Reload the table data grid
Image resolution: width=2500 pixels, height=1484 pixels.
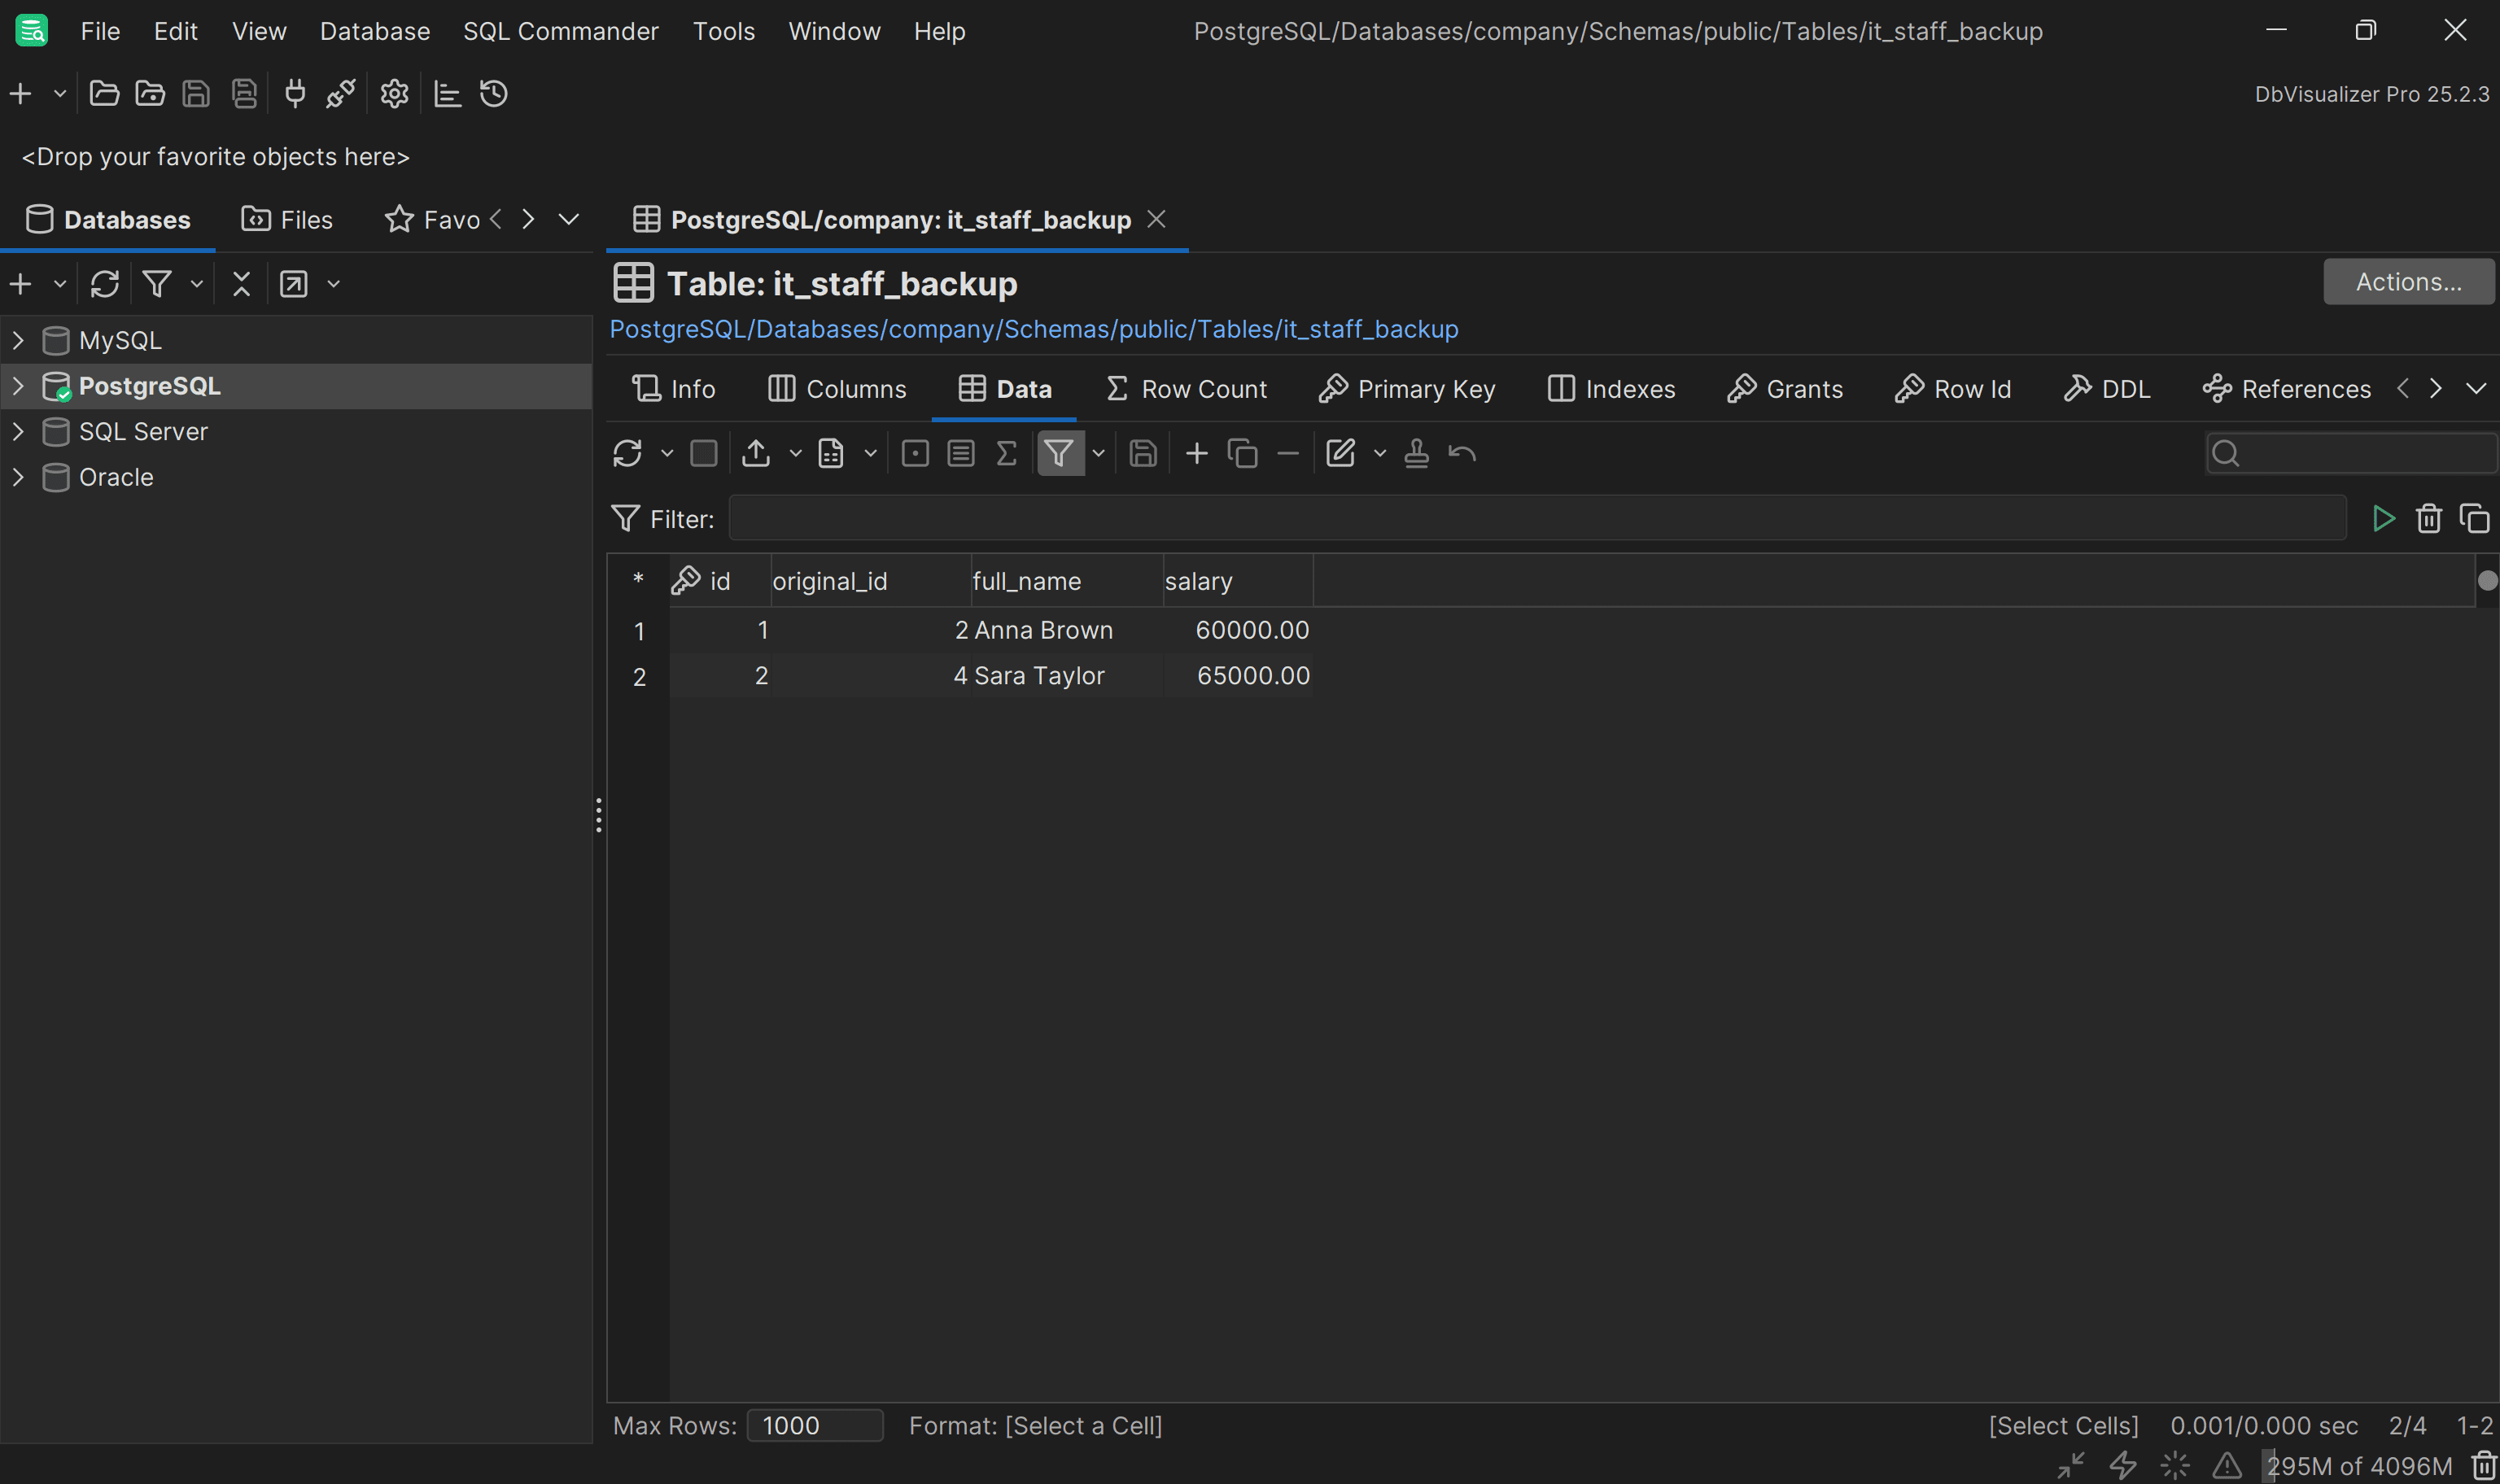pyautogui.click(x=628, y=454)
